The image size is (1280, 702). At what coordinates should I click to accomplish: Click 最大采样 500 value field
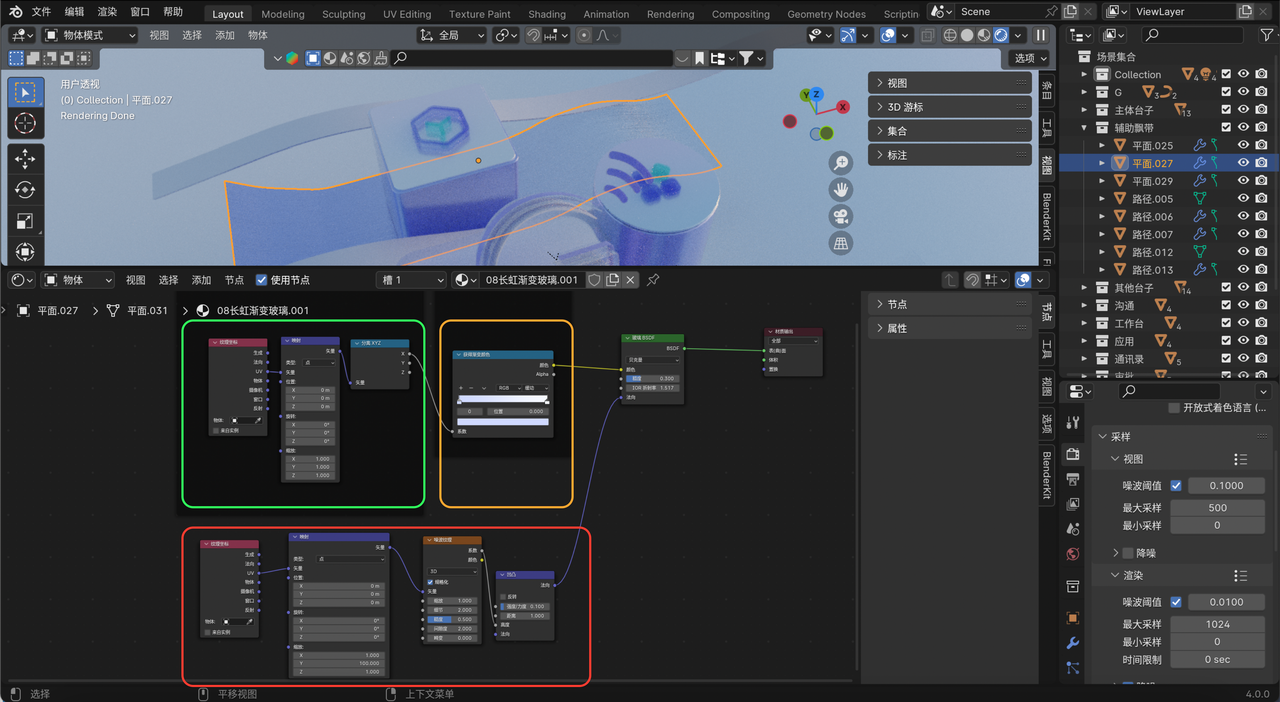coord(1217,507)
